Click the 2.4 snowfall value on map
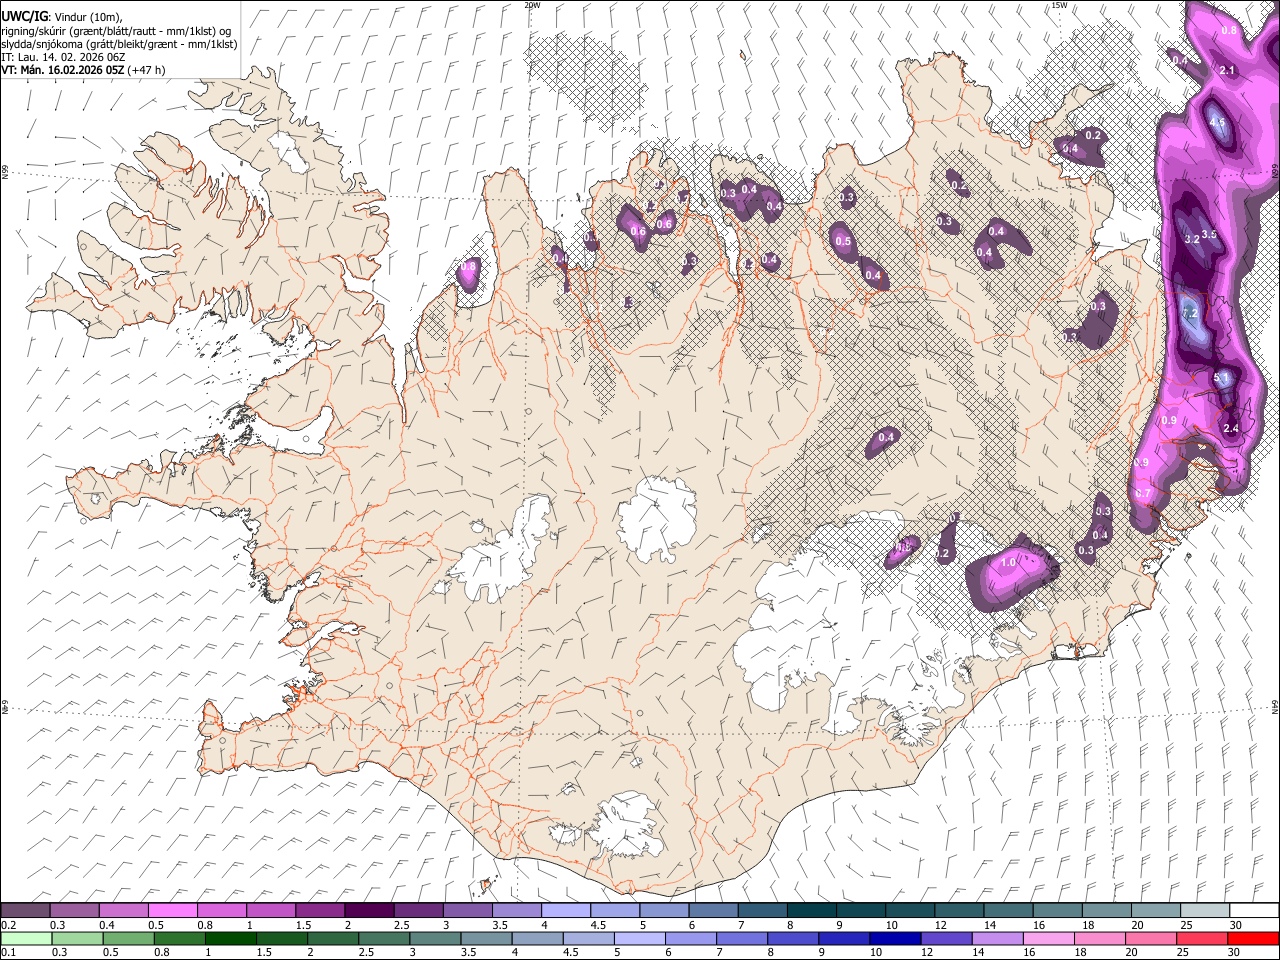Viewport: 1280px width, 960px height. 1231,429
